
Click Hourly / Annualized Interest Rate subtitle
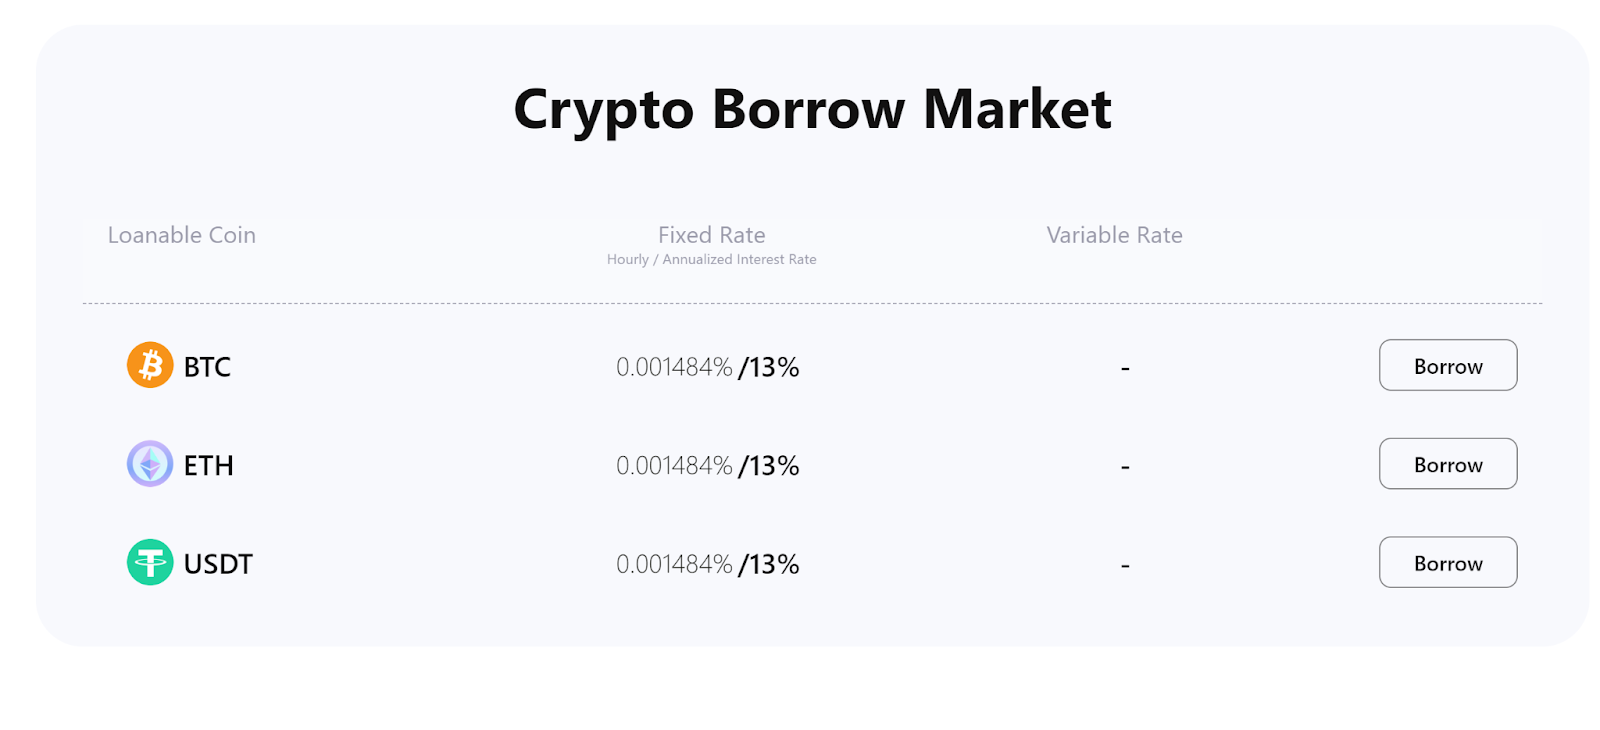click(x=712, y=259)
